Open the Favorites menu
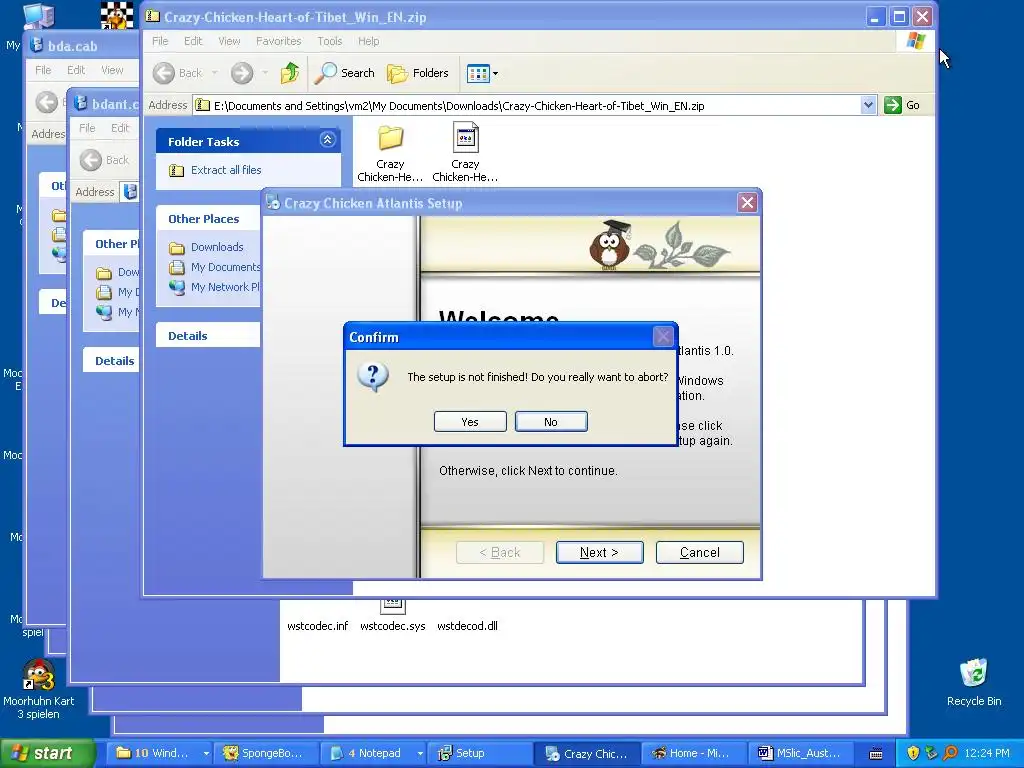The image size is (1024, 768). (x=279, y=41)
